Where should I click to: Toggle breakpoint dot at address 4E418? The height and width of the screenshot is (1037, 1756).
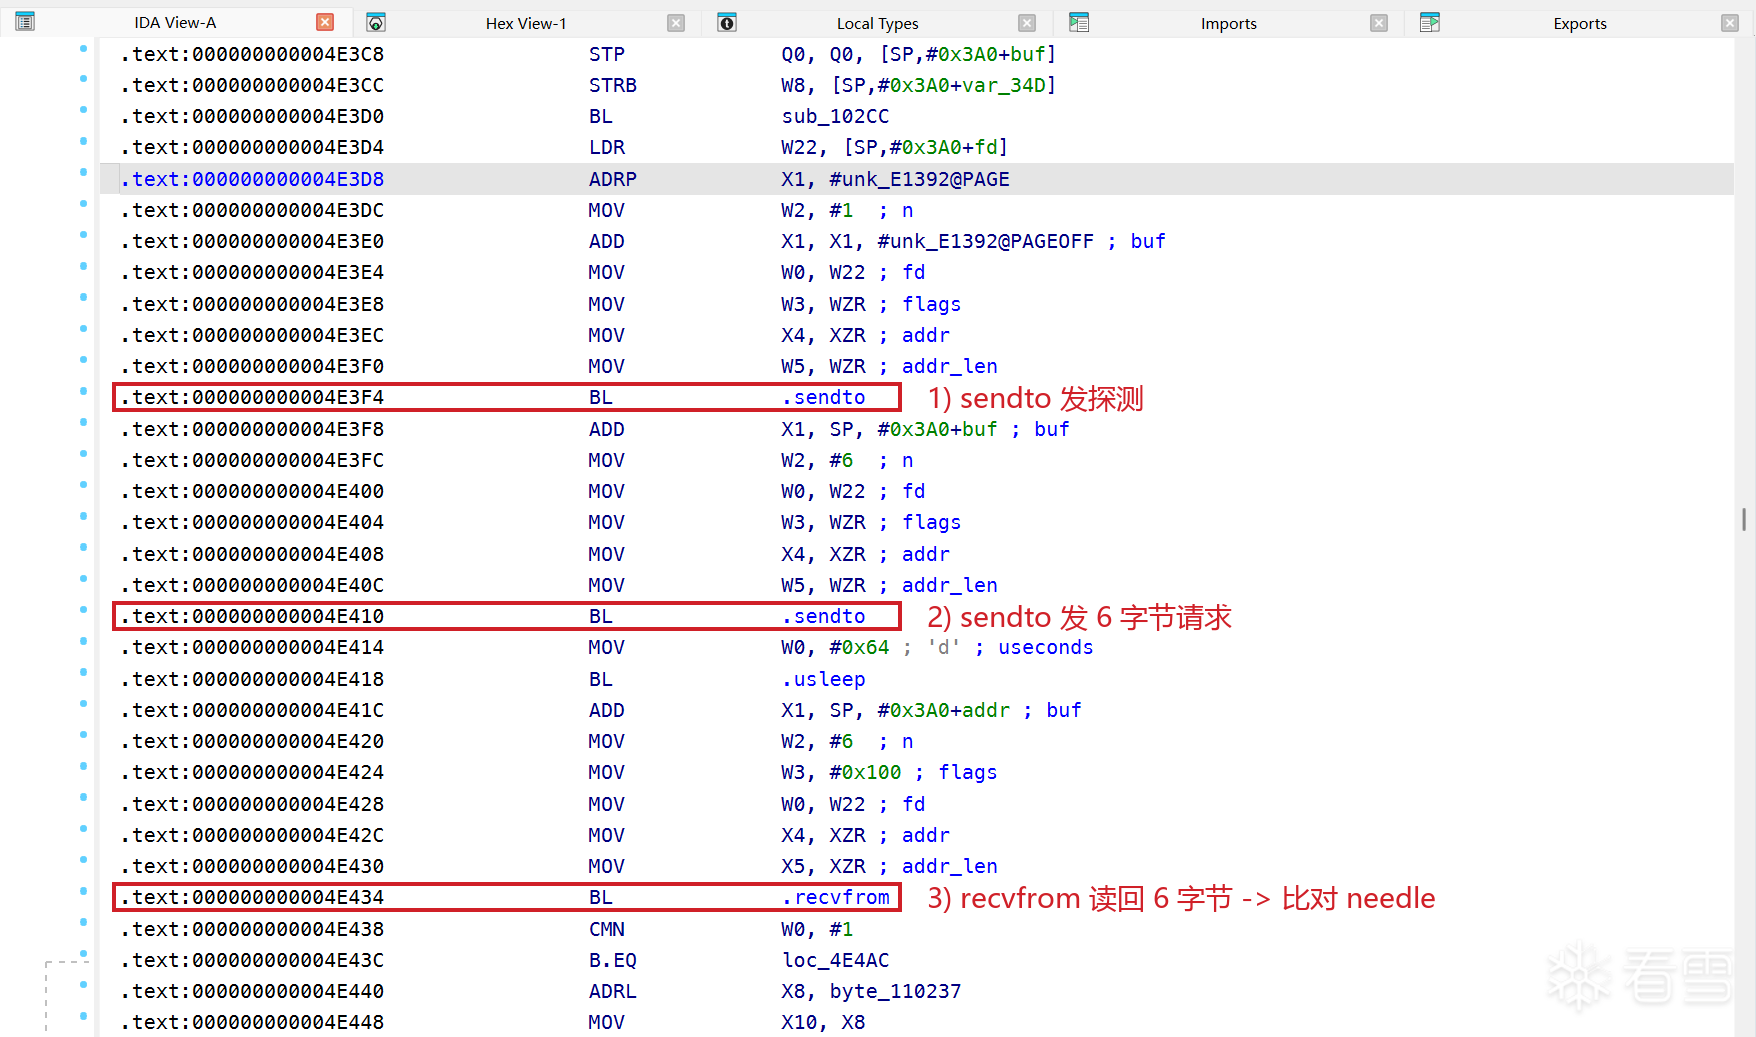(x=83, y=673)
